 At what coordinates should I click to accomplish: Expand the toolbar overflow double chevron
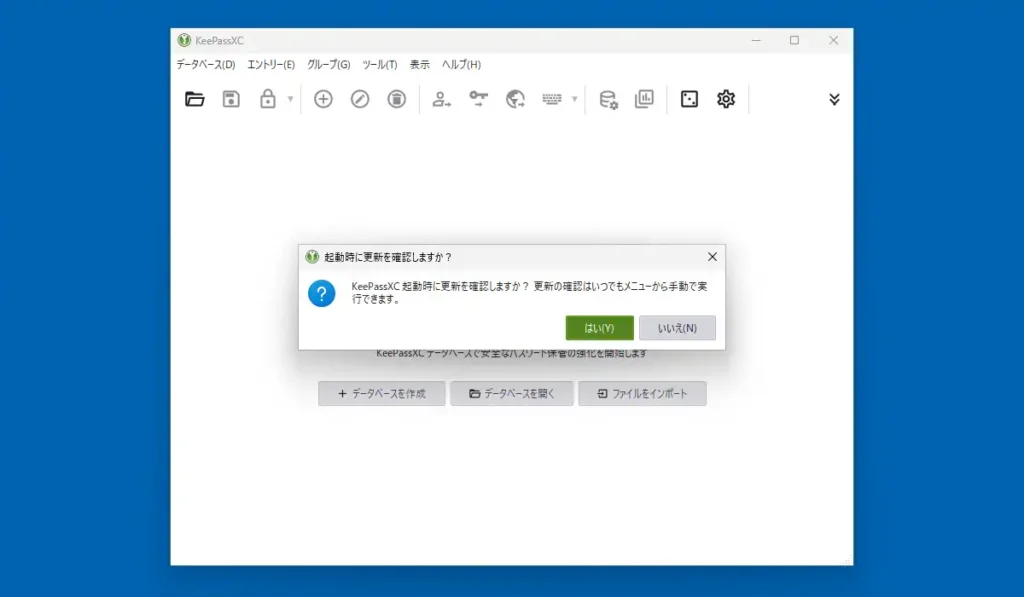(x=834, y=99)
